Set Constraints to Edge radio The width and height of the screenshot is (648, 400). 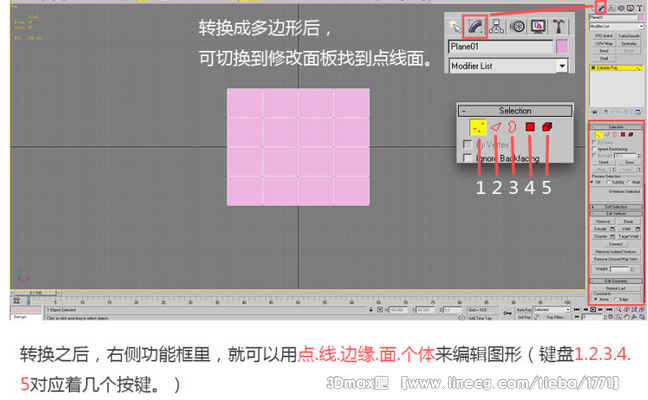tap(616, 299)
